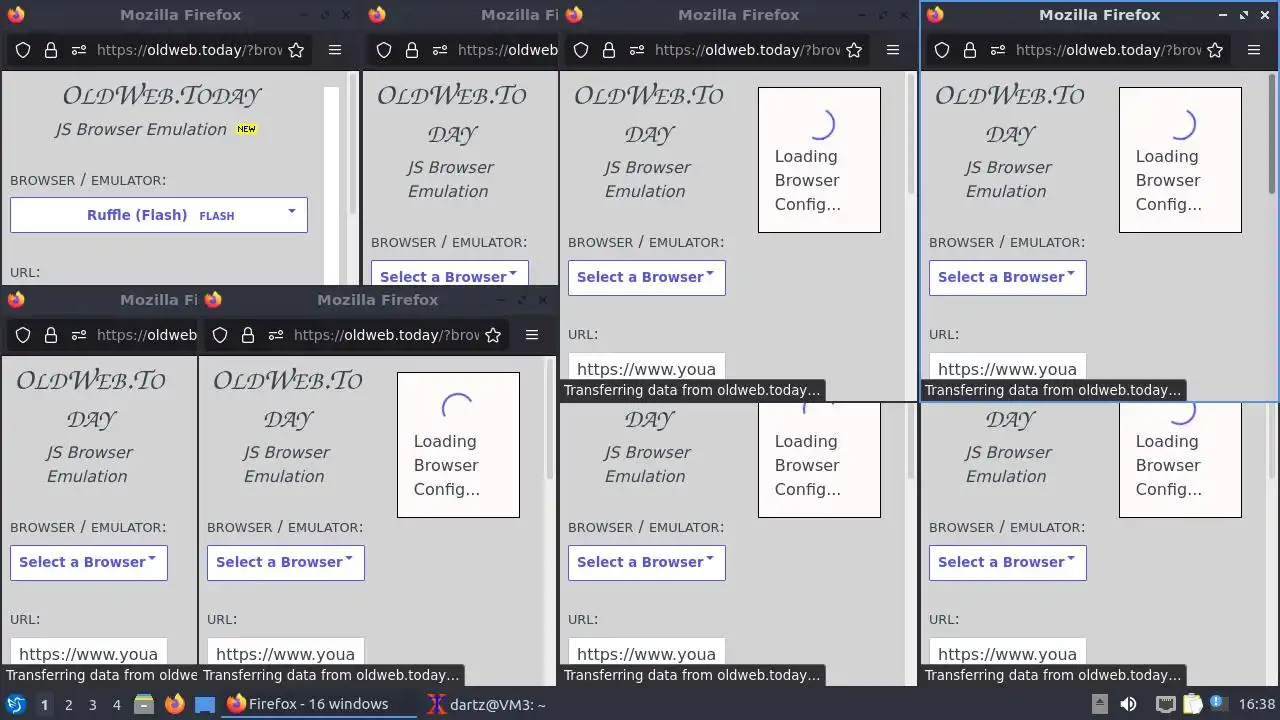Click the network icon in the system tray
This screenshot has width=1280, height=720.
tap(1165, 704)
